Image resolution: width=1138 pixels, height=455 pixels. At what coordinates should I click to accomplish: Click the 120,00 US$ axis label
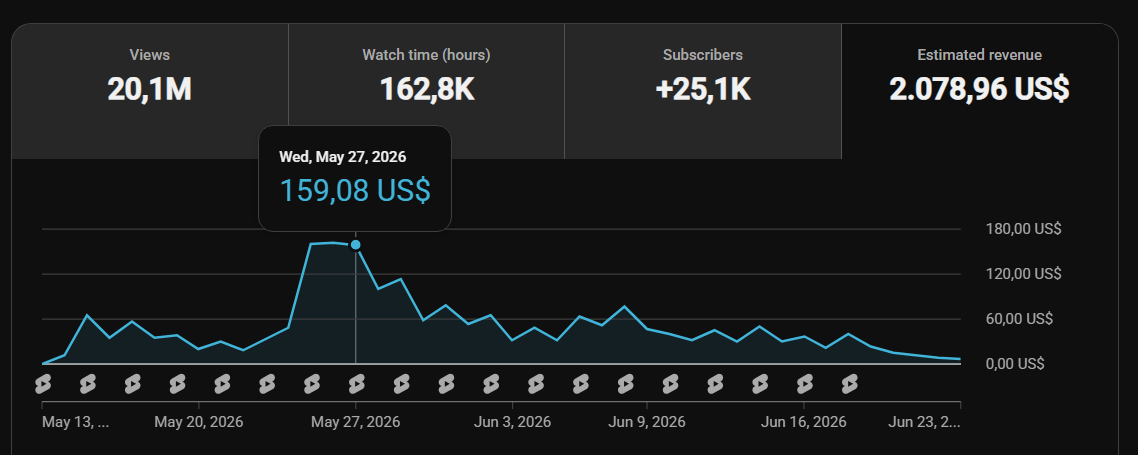click(1023, 274)
